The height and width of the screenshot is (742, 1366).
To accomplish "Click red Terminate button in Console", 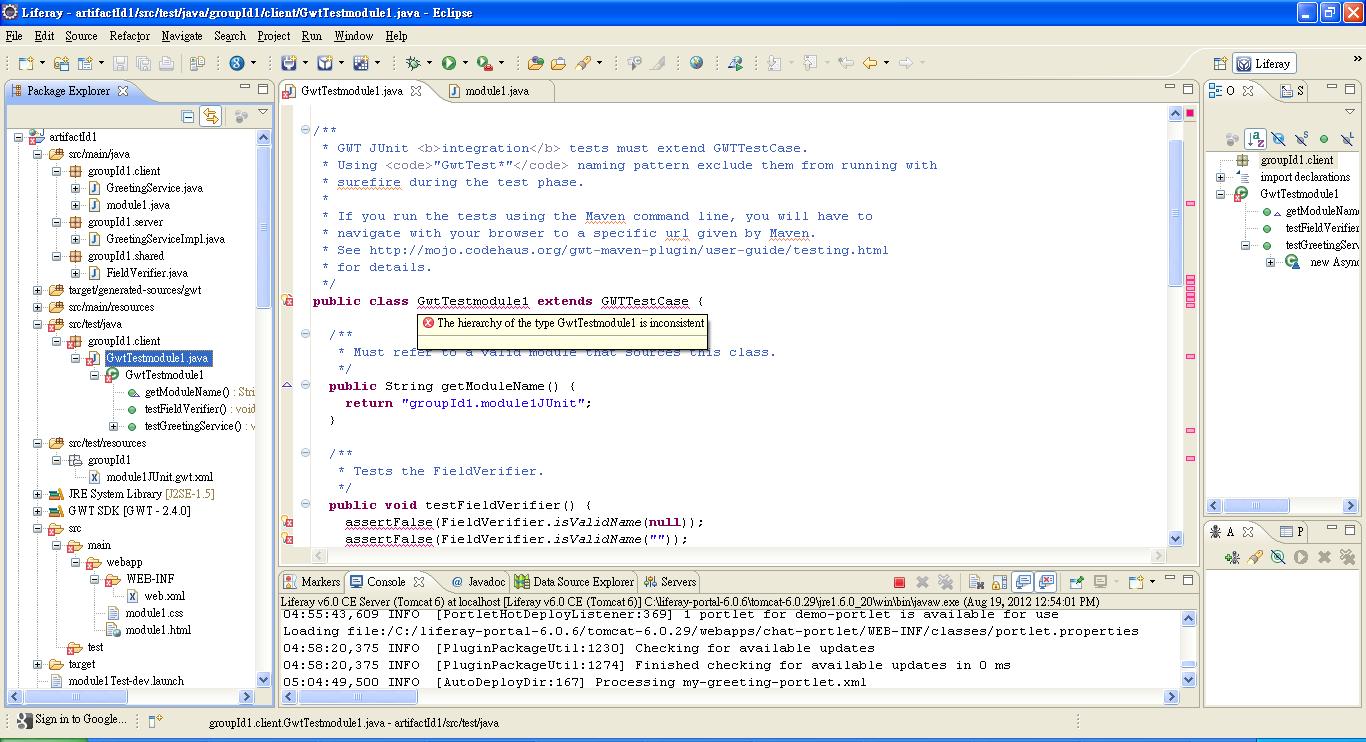I will point(899,581).
